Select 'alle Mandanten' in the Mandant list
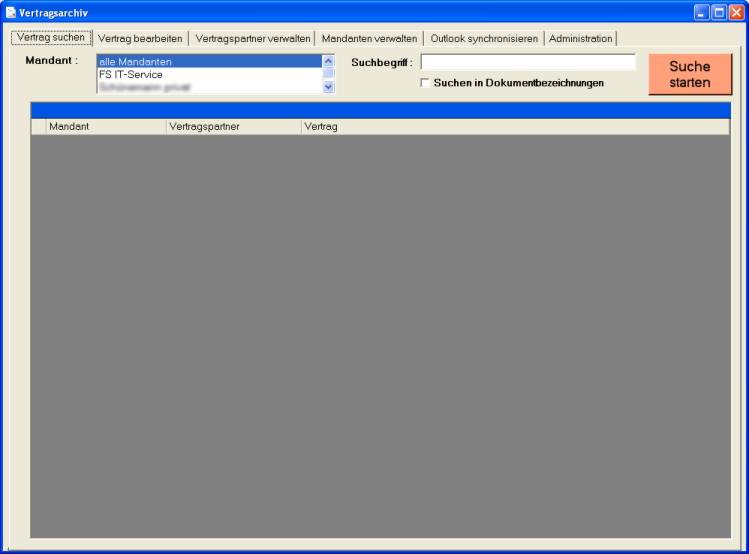Screen dimensions: 749x554 [208, 62]
